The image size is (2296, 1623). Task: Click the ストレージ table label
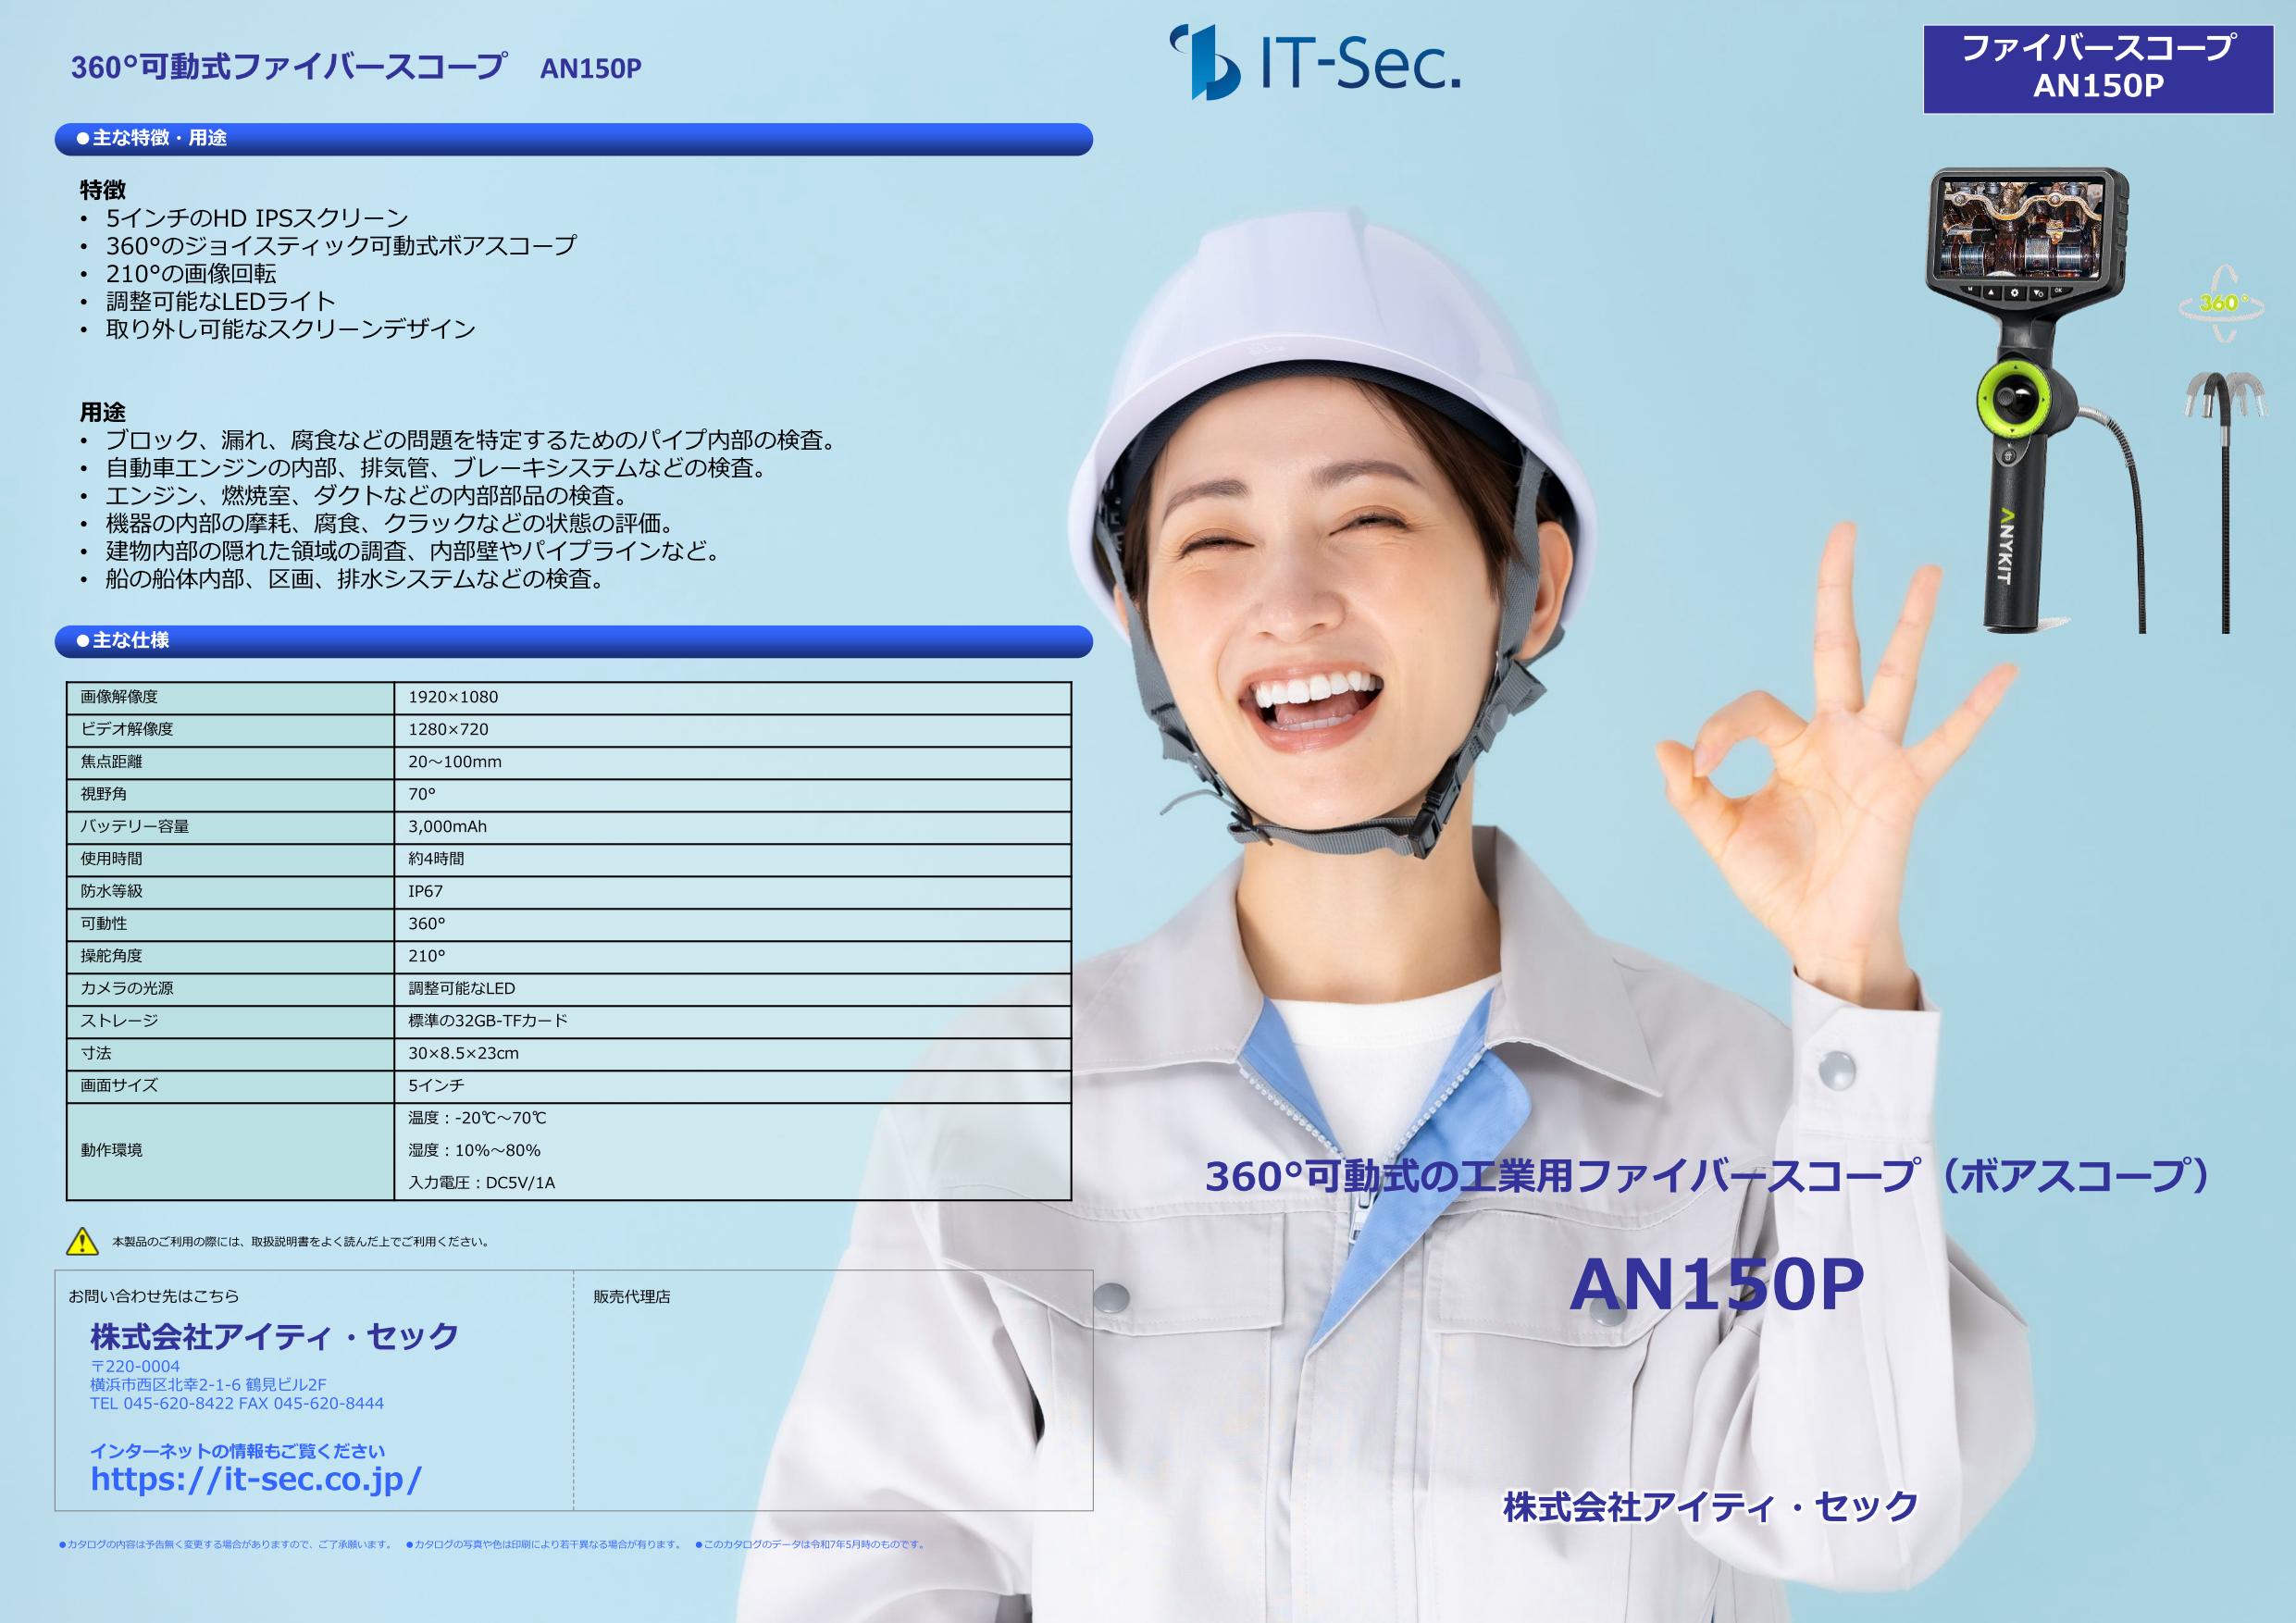pos(119,1020)
